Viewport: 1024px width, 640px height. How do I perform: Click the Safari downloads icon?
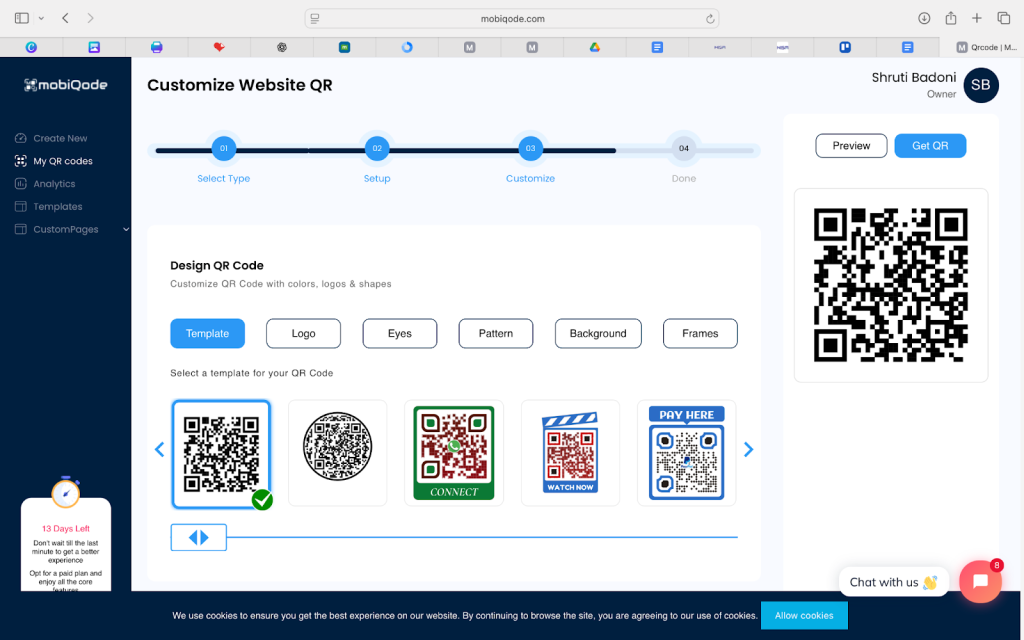click(x=924, y=18)
